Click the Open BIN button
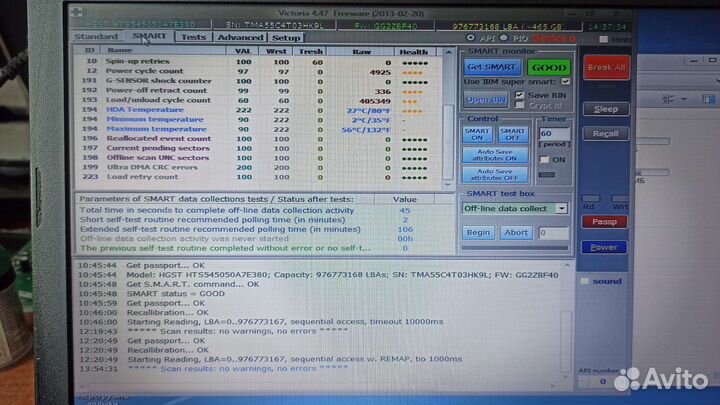This screenshot has height=405, width=720. click(485, 100)
